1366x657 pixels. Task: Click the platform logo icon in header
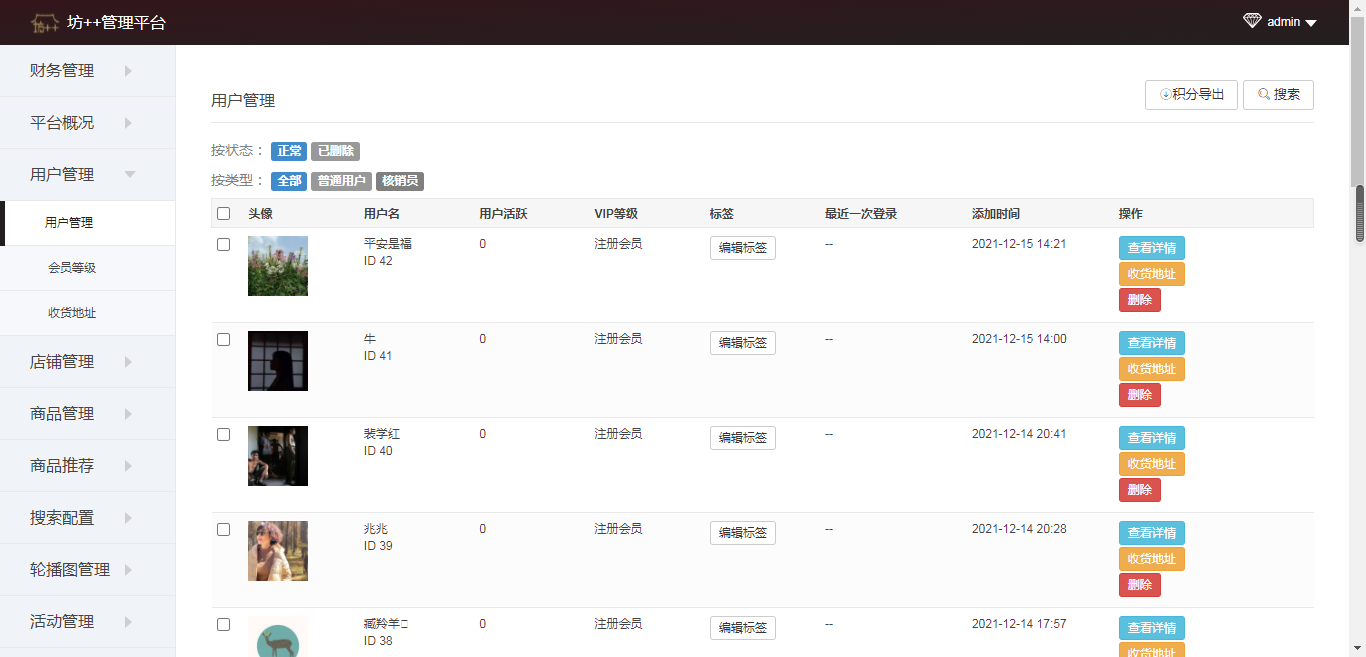click(x=45, y=22)
